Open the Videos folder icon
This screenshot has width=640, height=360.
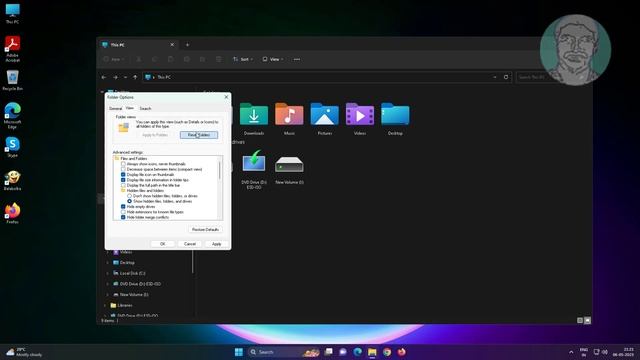(360, 114)
